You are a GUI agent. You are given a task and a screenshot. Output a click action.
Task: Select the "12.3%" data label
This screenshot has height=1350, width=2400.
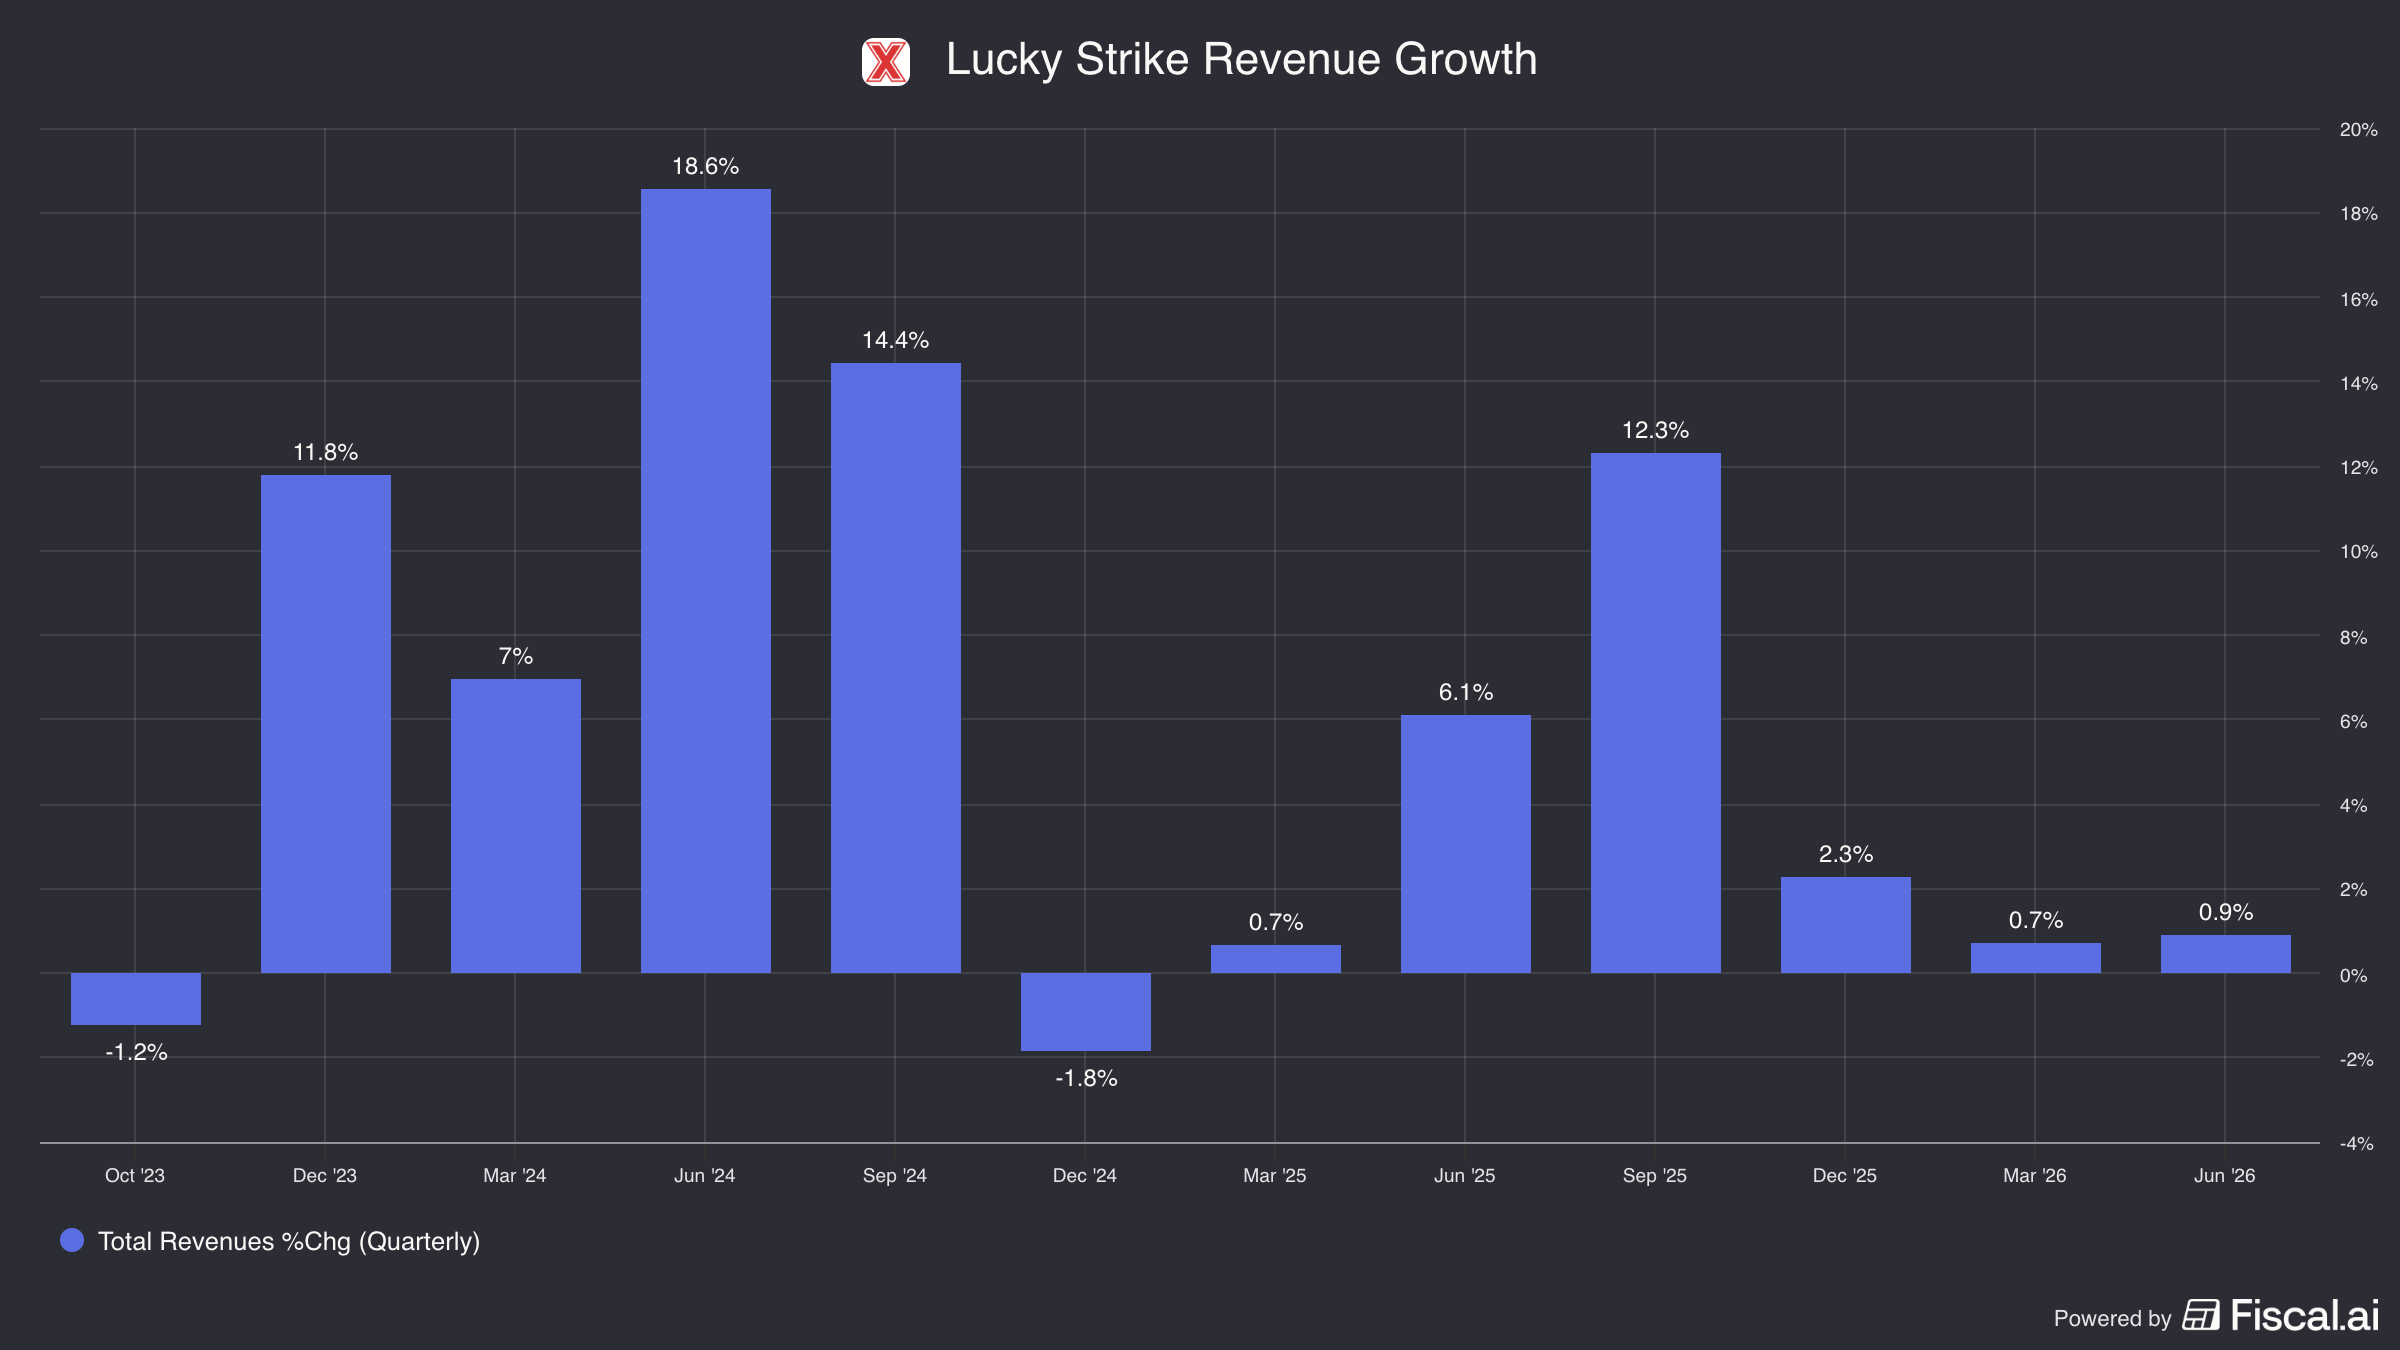point(1656,430)
